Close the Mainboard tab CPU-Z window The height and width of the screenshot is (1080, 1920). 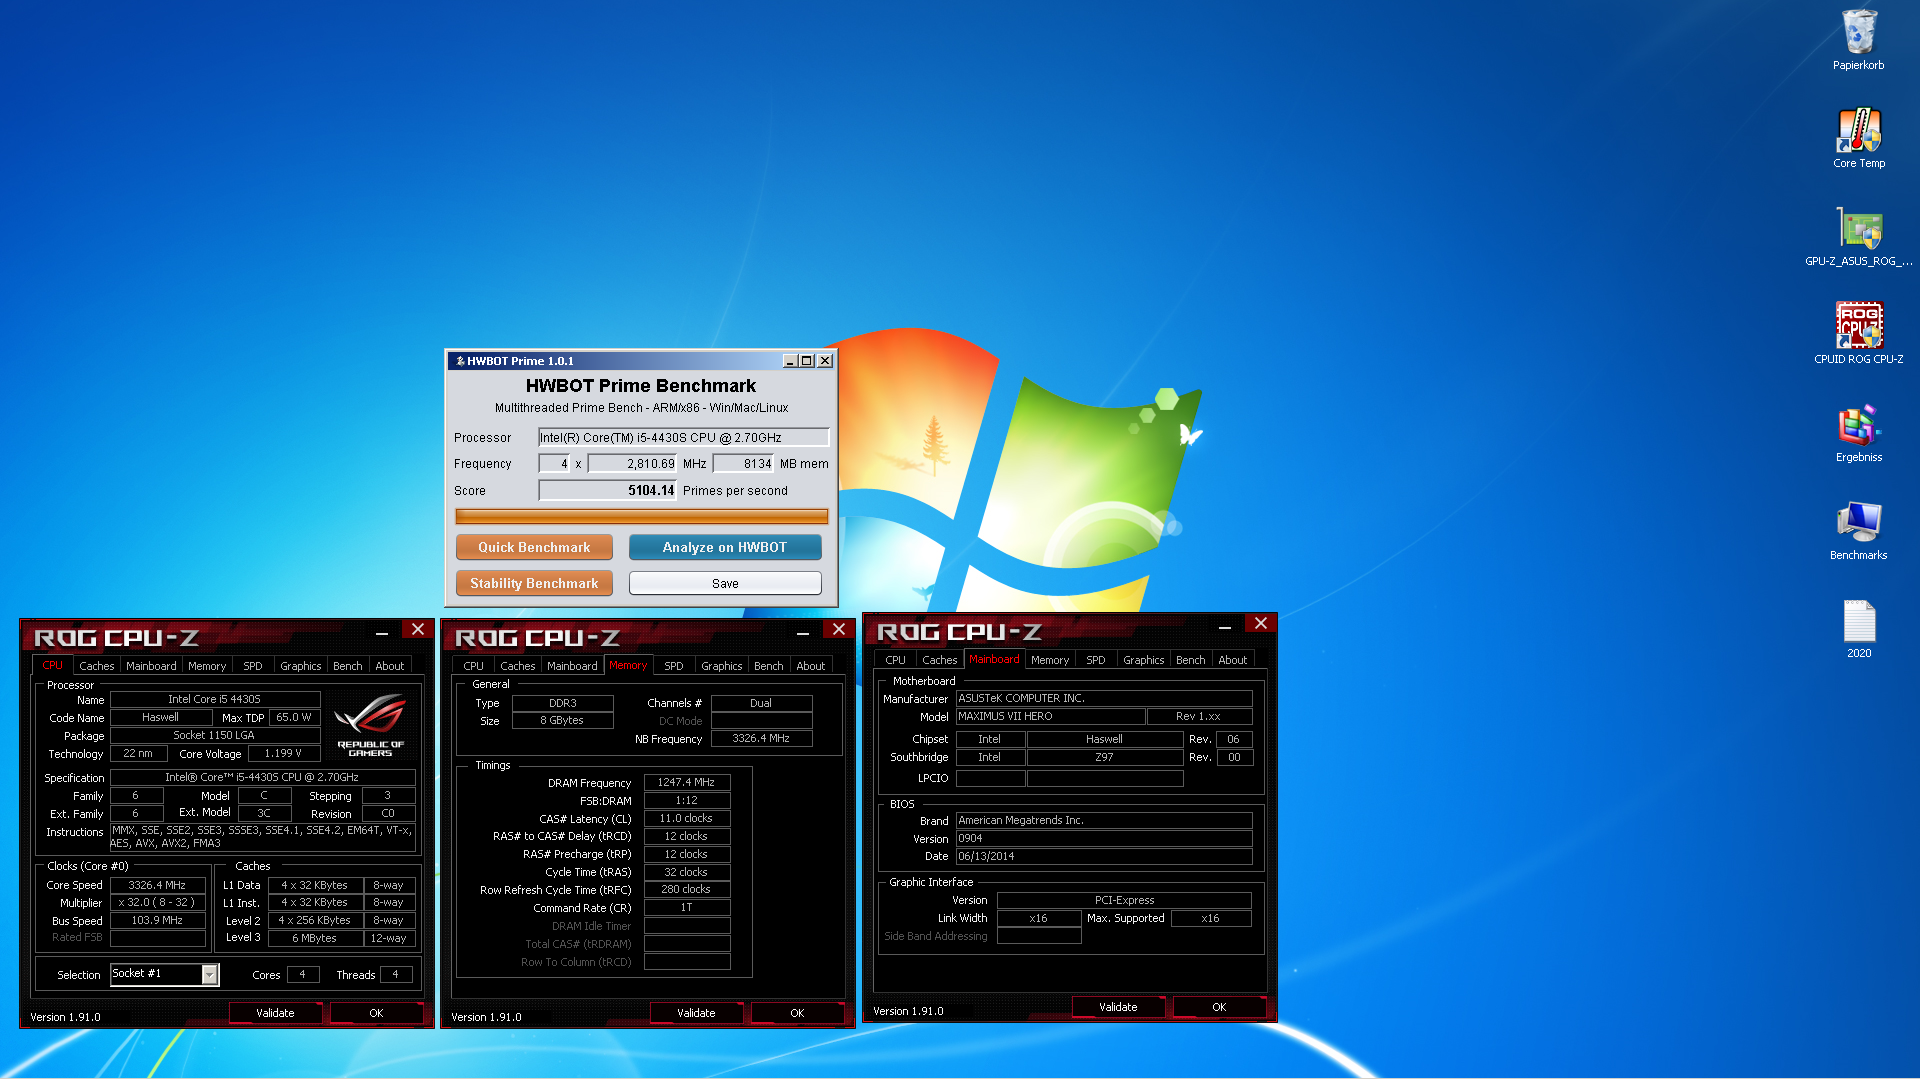coord(1261,623)
